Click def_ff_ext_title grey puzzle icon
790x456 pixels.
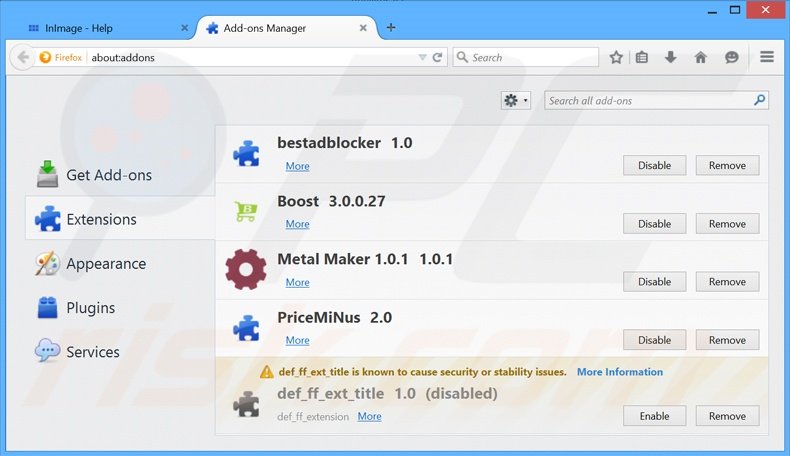coord(246,404)
